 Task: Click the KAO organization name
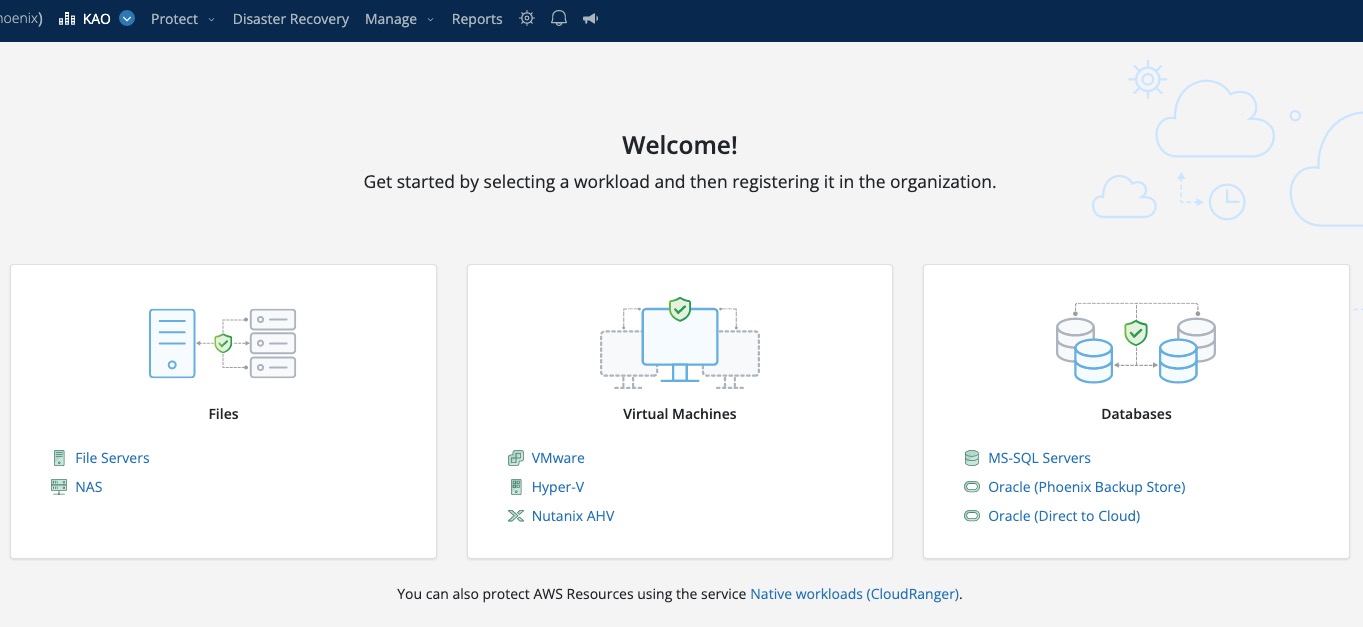tap(97, 19)
